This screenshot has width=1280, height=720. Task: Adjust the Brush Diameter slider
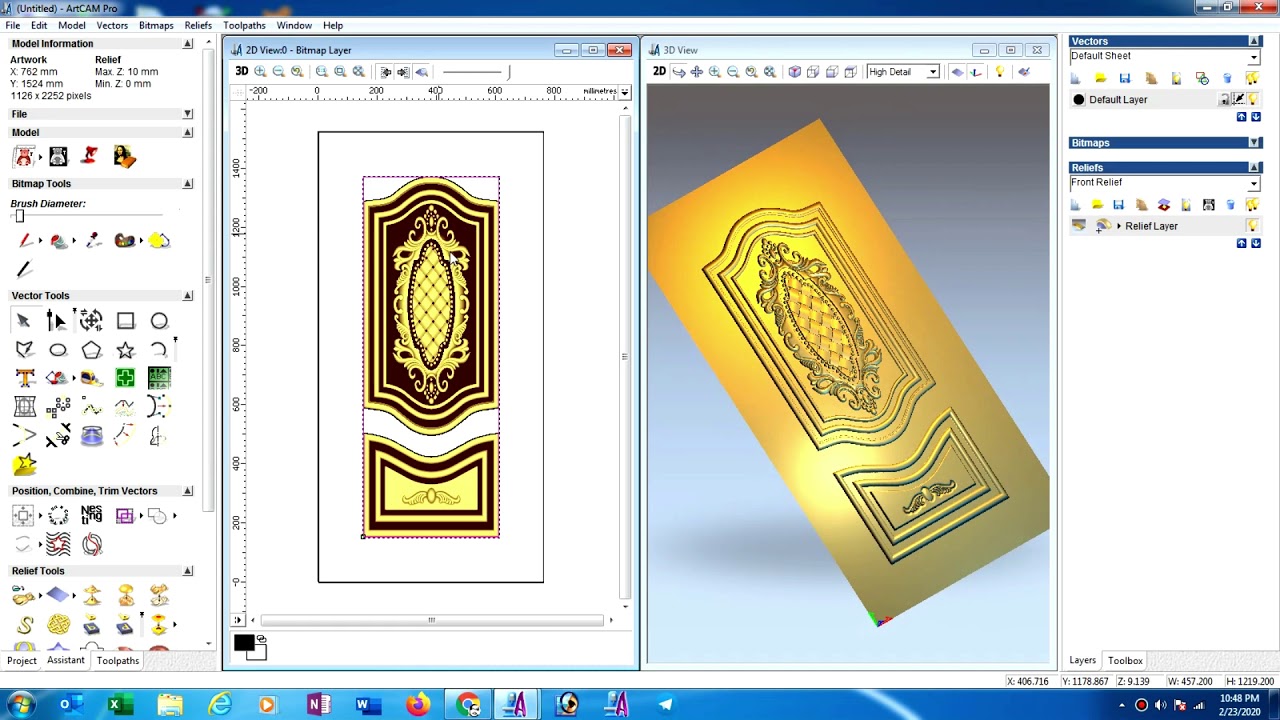tap(19, 216)
